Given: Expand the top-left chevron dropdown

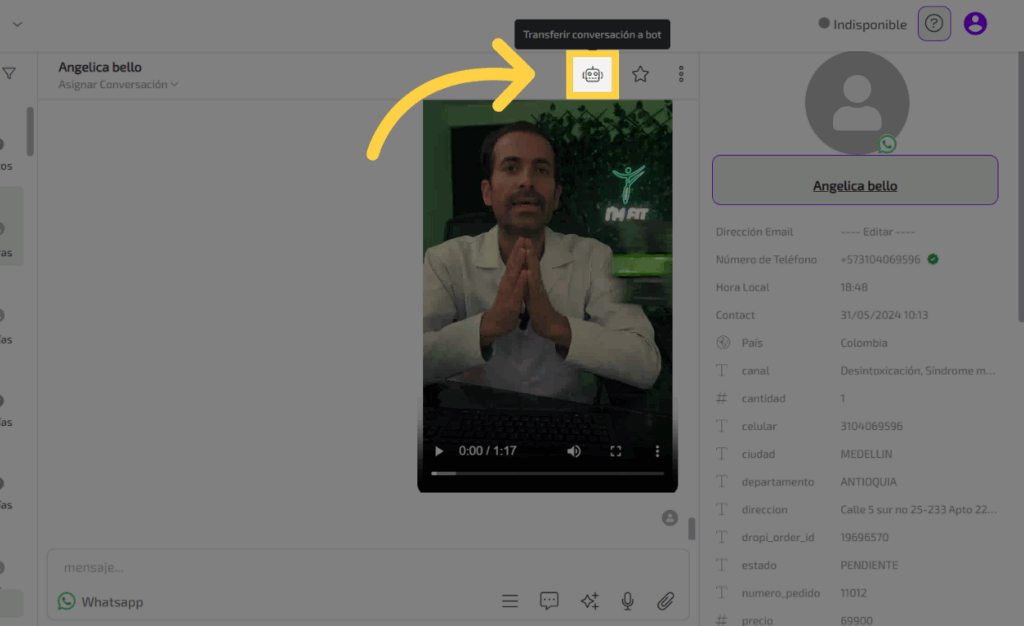Looking at the screenshot, I should 17,24.
